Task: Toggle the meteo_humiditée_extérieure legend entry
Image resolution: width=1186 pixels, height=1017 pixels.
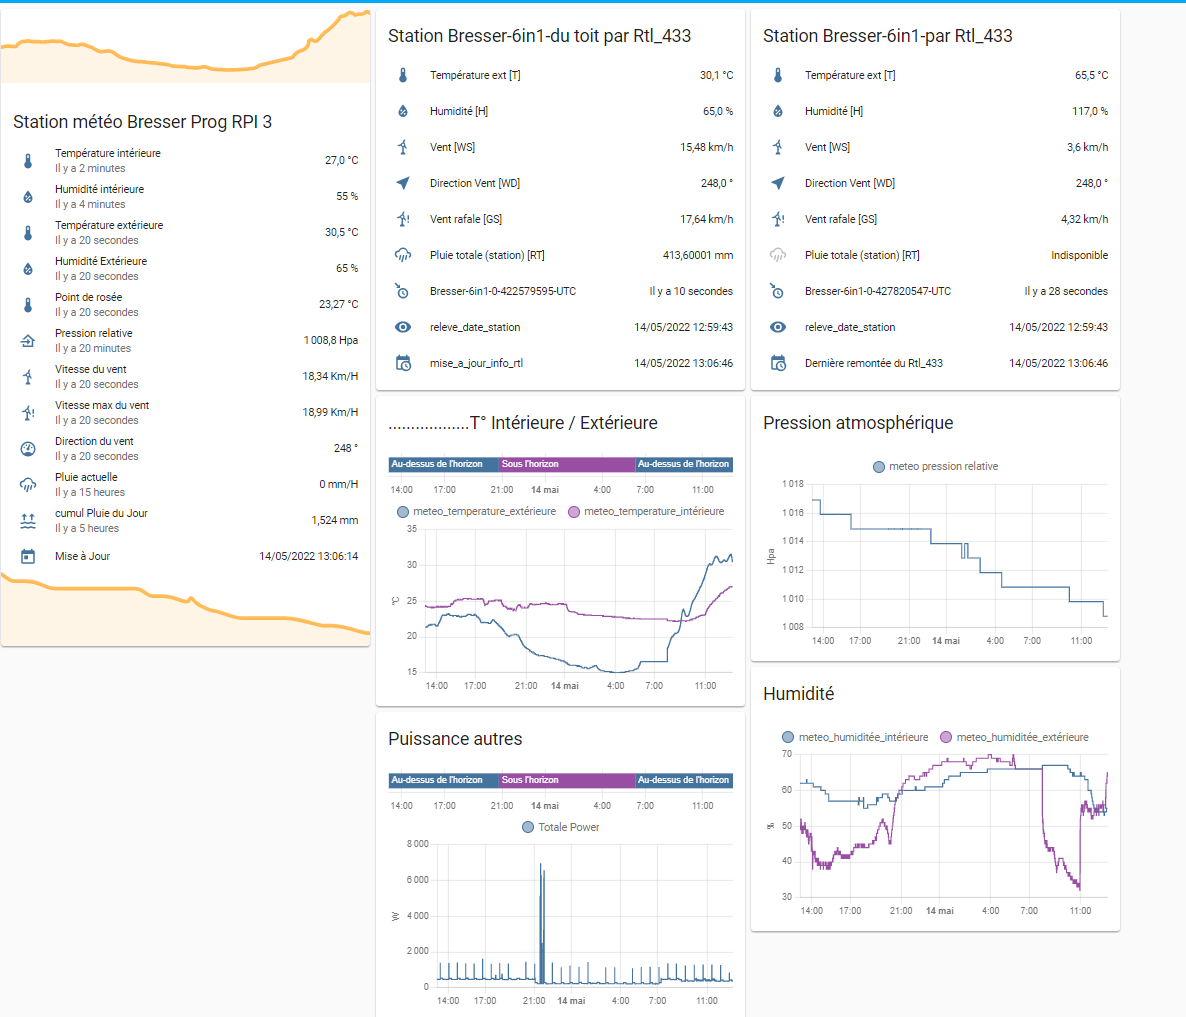Action: pos(1014,738)
